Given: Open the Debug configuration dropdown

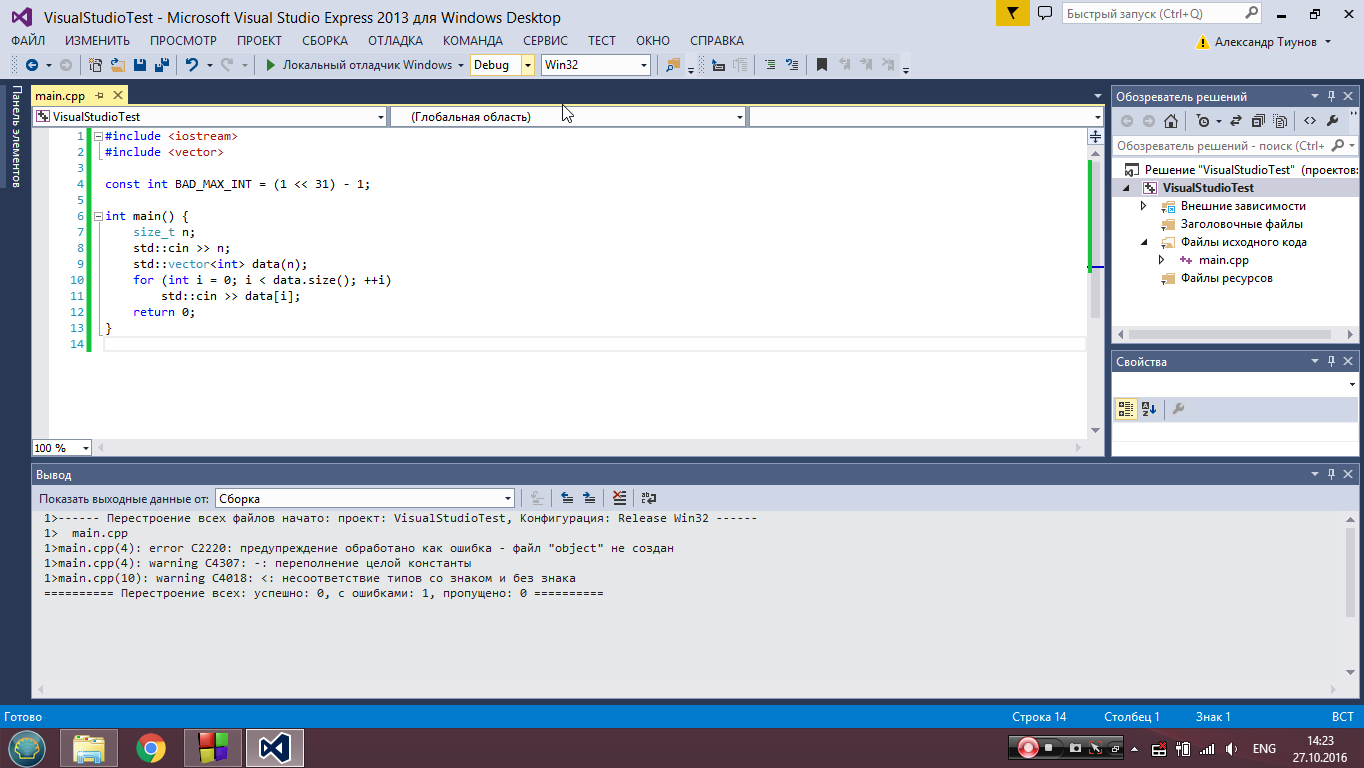Looking at the screenshot, I should (x=529, y=65).
